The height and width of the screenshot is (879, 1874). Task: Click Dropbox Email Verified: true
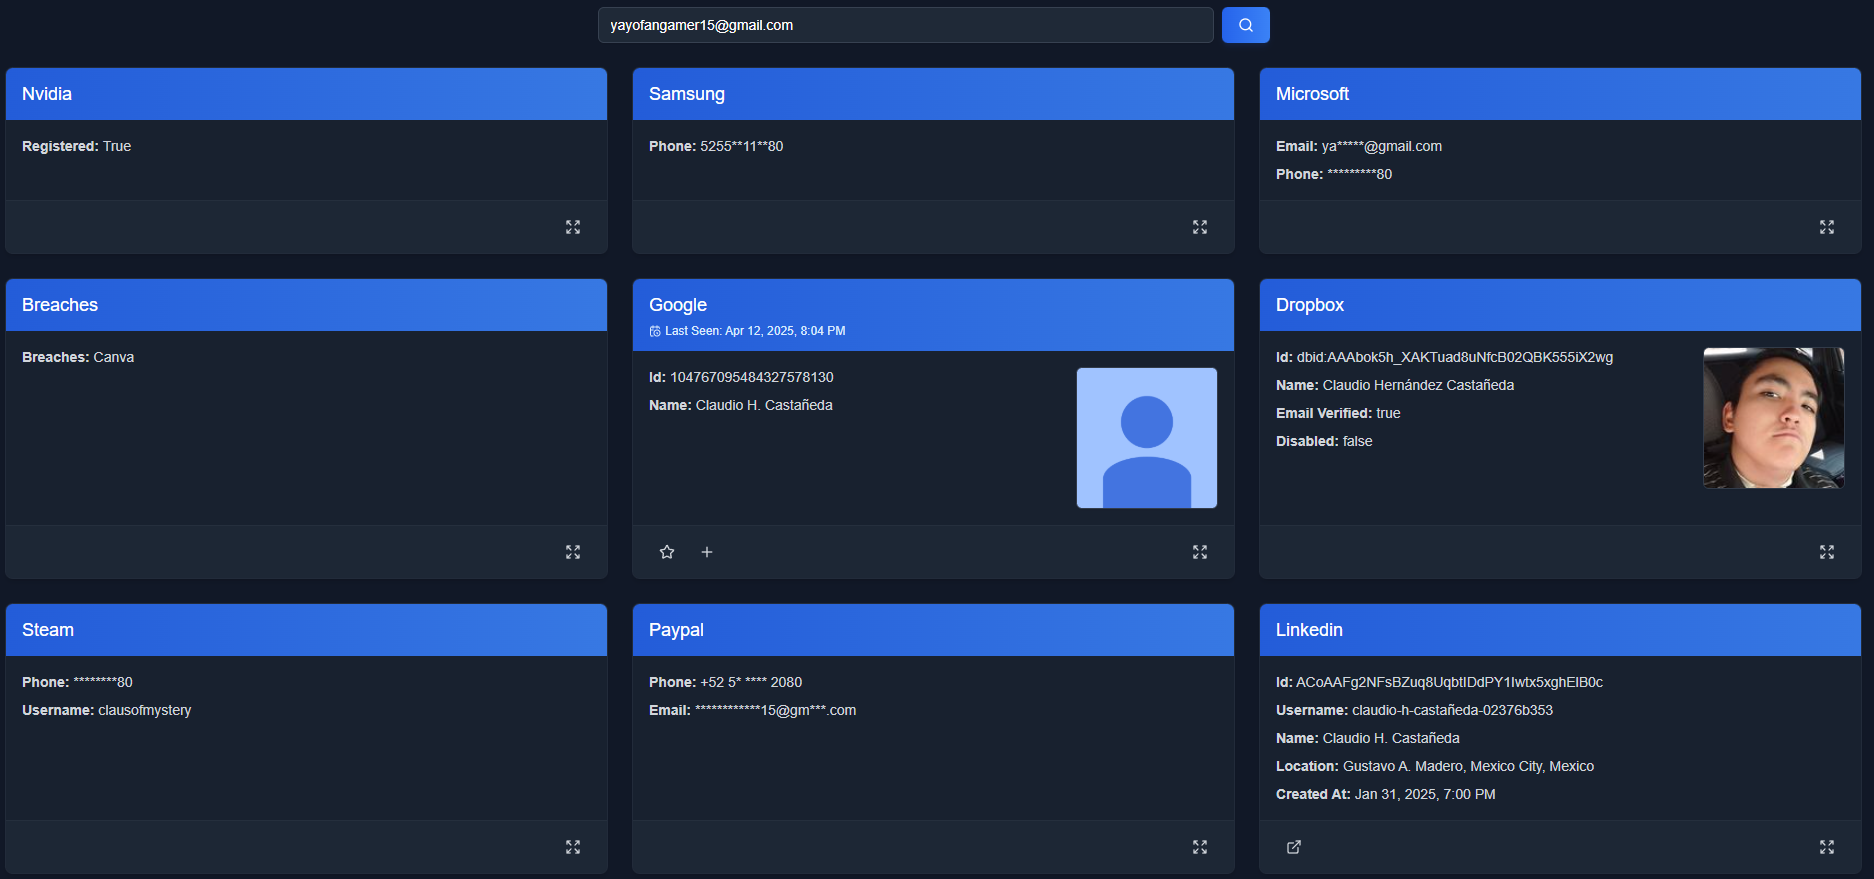tap(1338, 413)
